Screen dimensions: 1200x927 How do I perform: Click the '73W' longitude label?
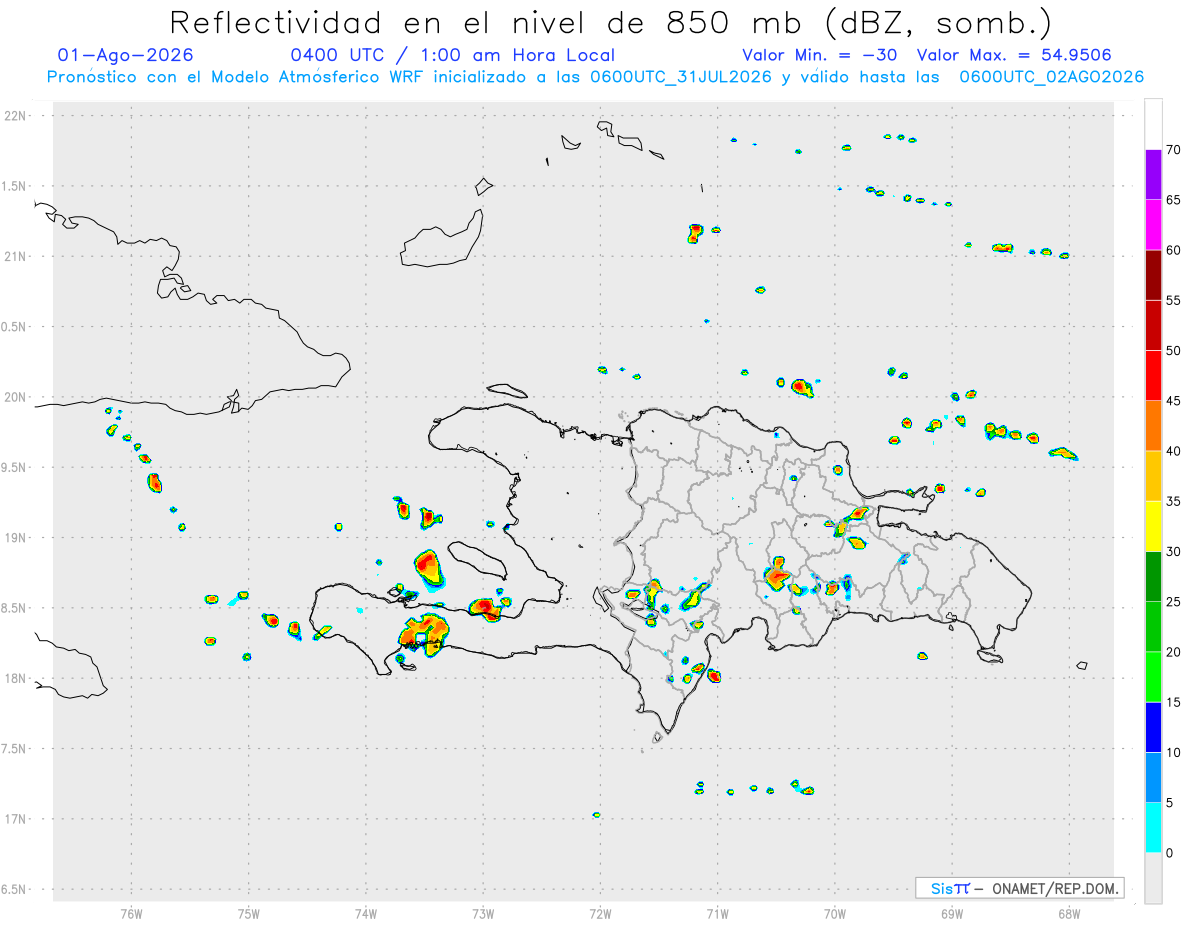483,914
